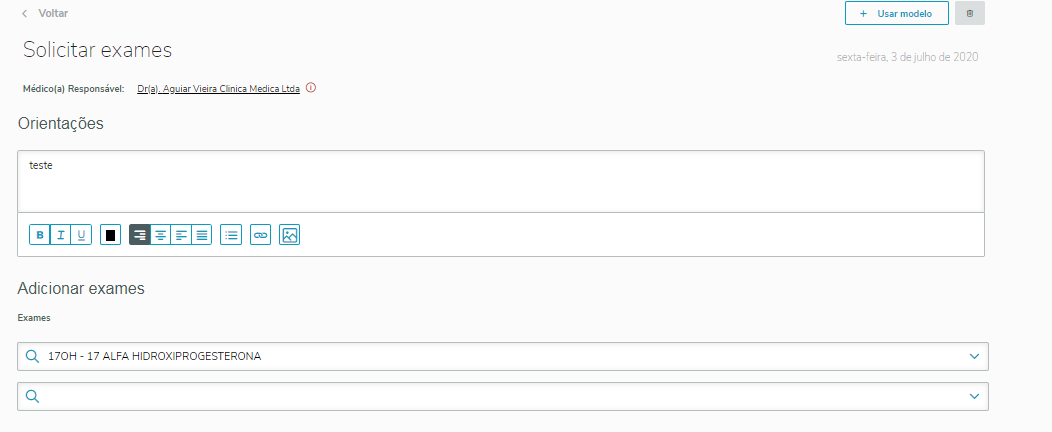Toggle underline text formatting
This screenshot has width=1052, height=432.
click(x=82, y=235)
